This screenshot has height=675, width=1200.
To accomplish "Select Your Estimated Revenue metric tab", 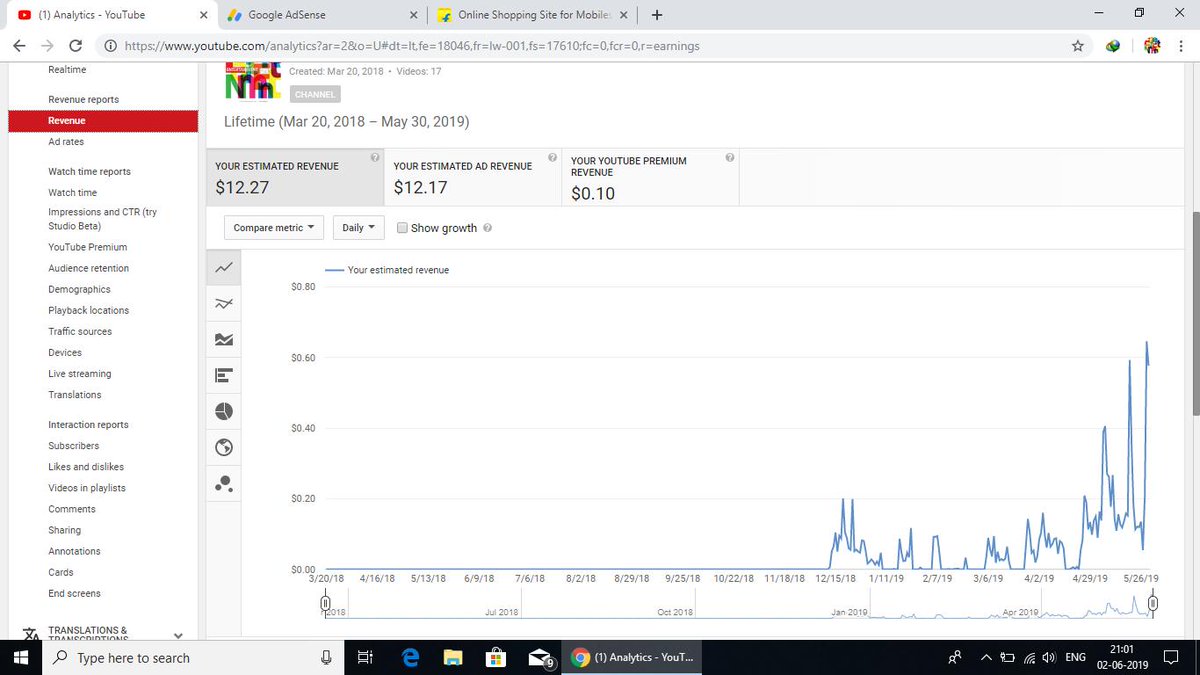I will [295, 177].
